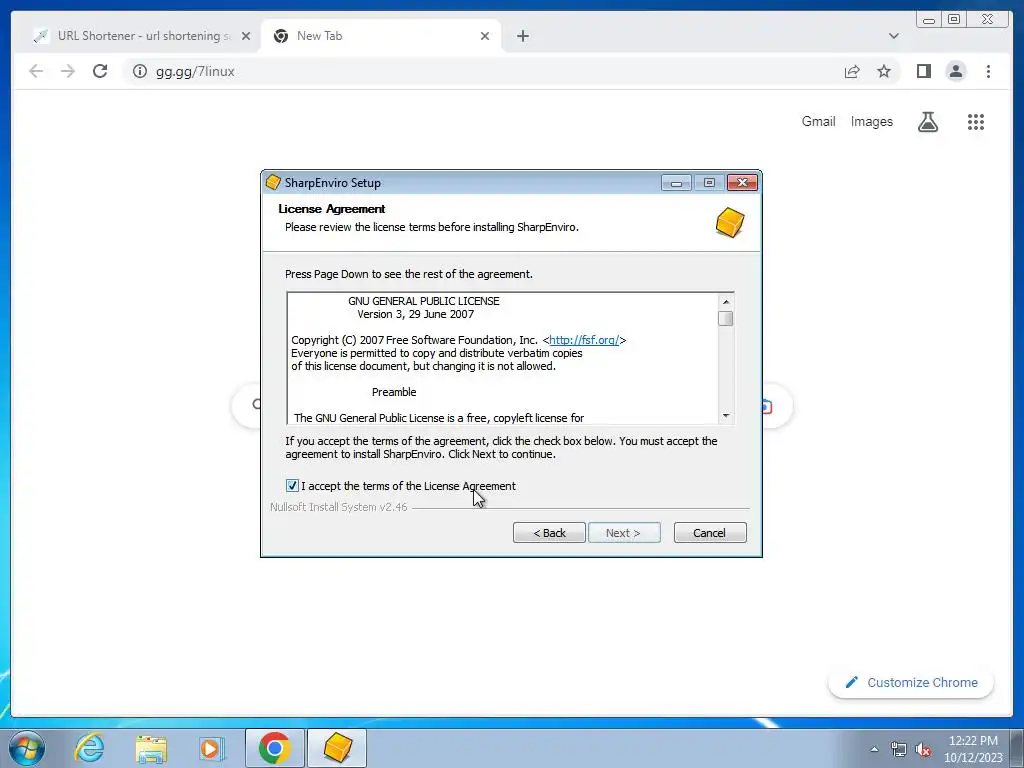
Task: Open Chrome profile avatar menu
Action: point(955,71)
